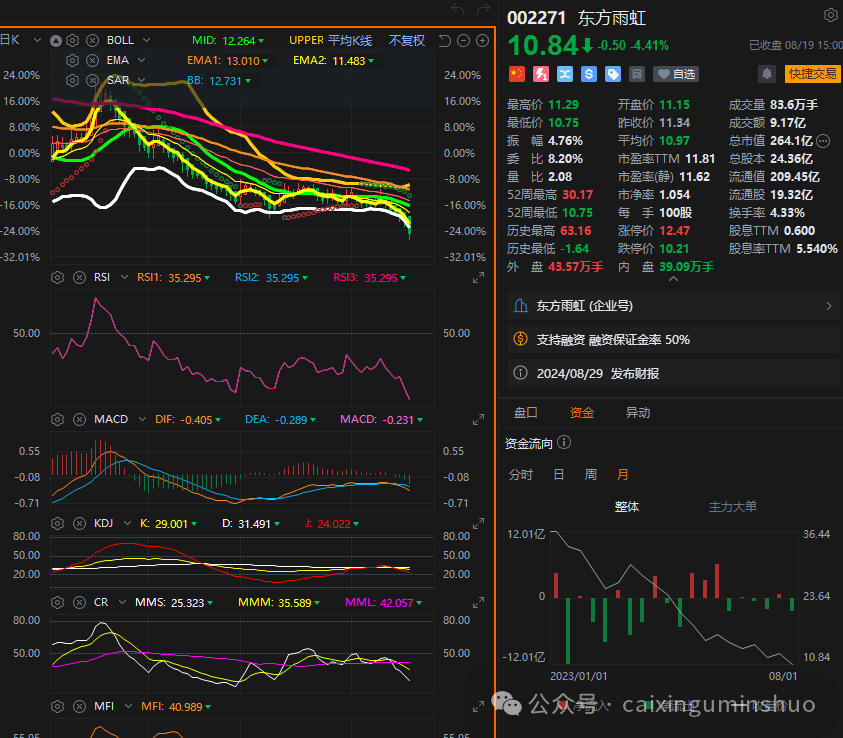Click the 快捷交易 button
This screenshot has height=738, width=843.
pyautogui.click(x=812, y=74)
